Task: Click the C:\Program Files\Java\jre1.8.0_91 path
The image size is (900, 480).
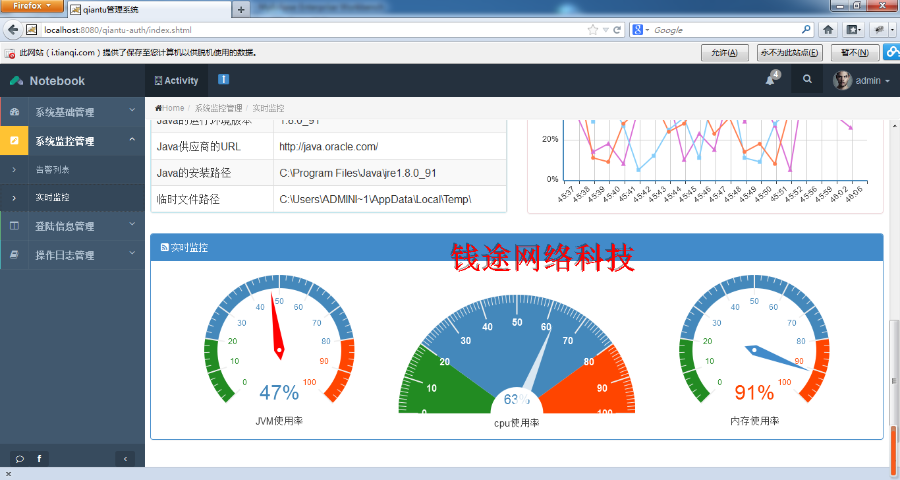Action: pos(358,173)
